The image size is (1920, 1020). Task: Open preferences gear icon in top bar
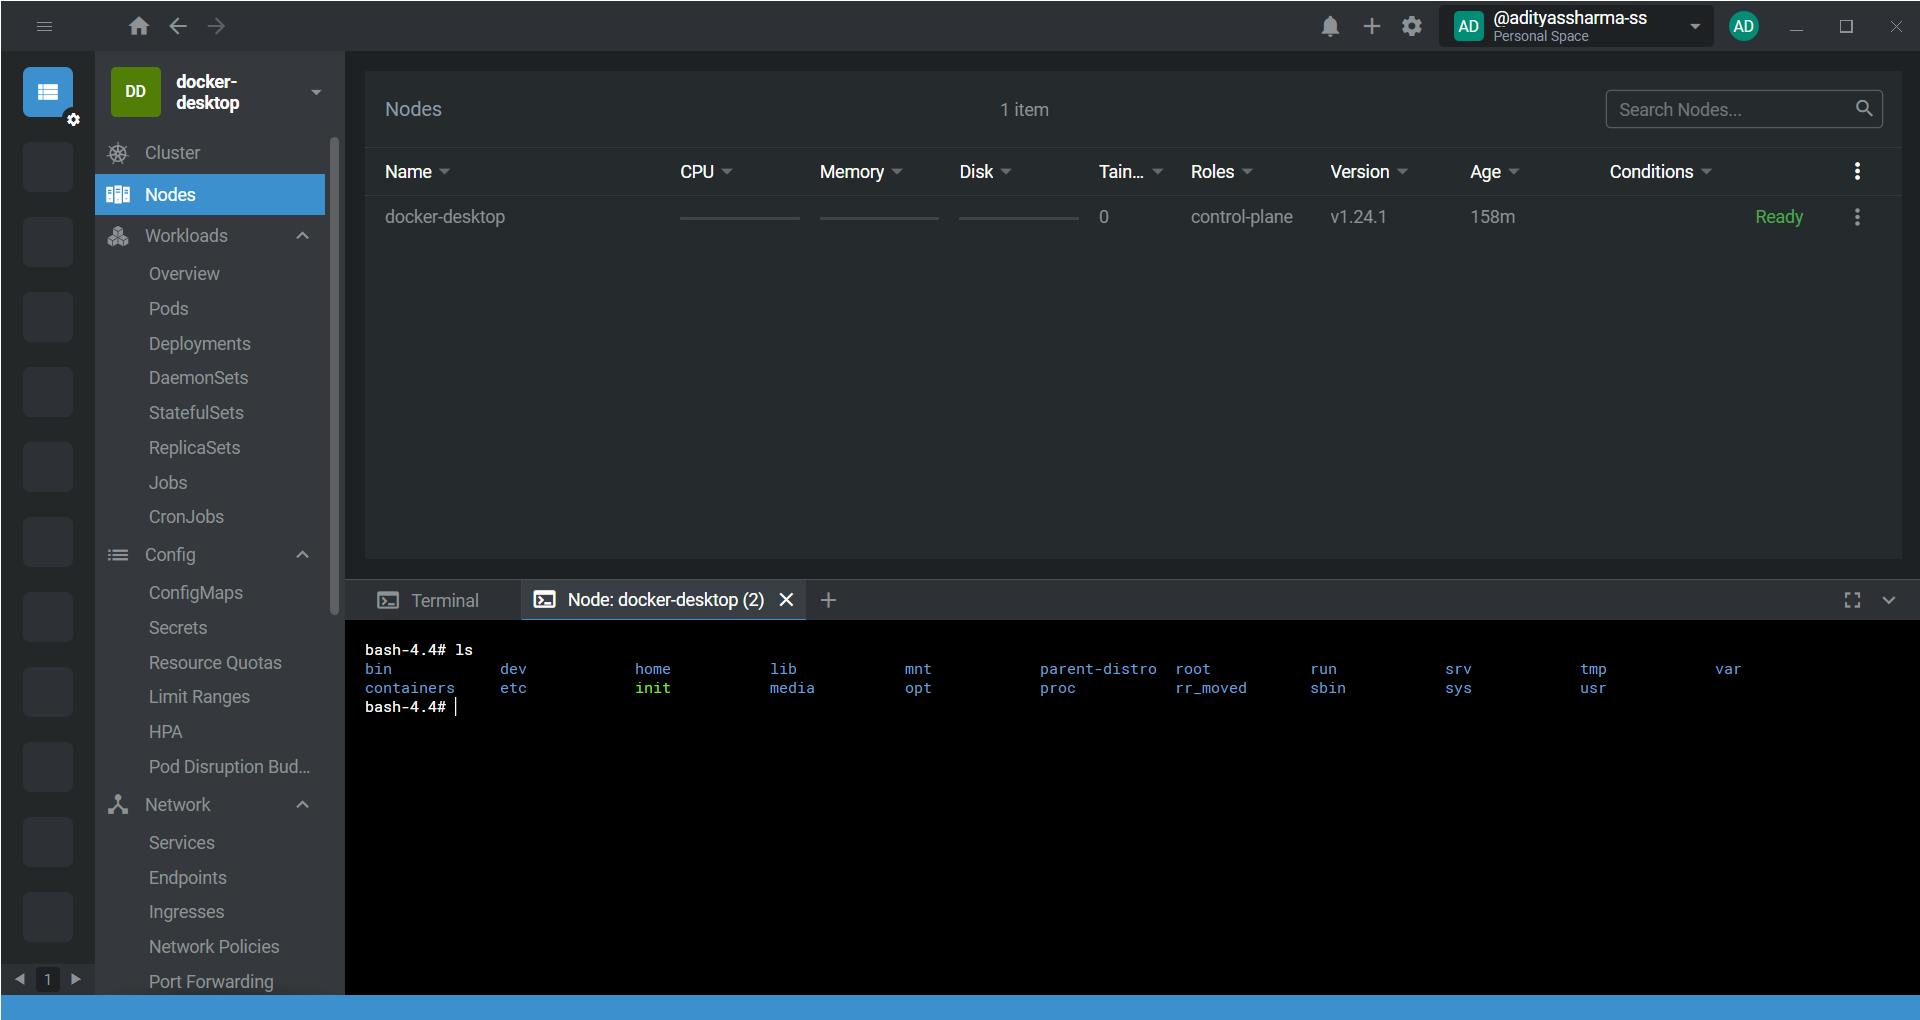[1412, 27]
